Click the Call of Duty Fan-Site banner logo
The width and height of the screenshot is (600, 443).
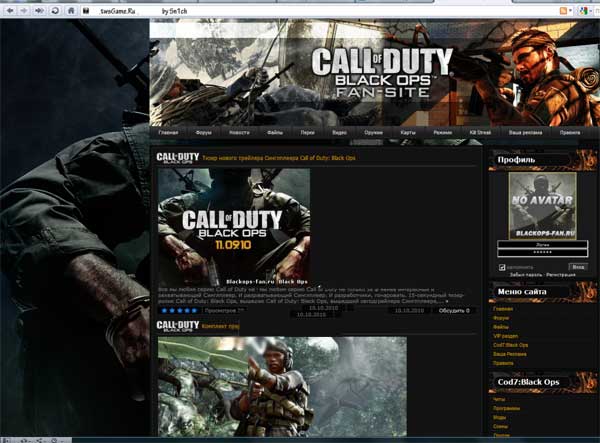382,72
